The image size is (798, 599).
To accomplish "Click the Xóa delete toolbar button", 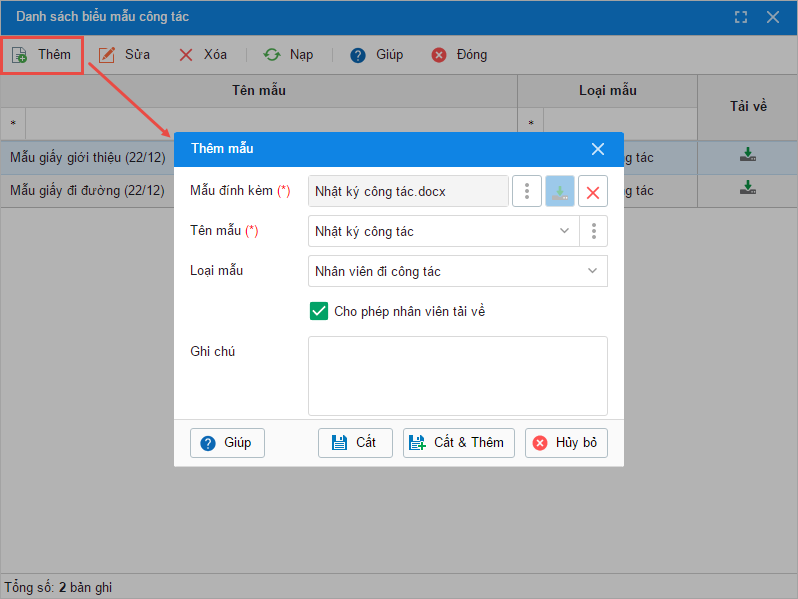I will coord(203,55).
